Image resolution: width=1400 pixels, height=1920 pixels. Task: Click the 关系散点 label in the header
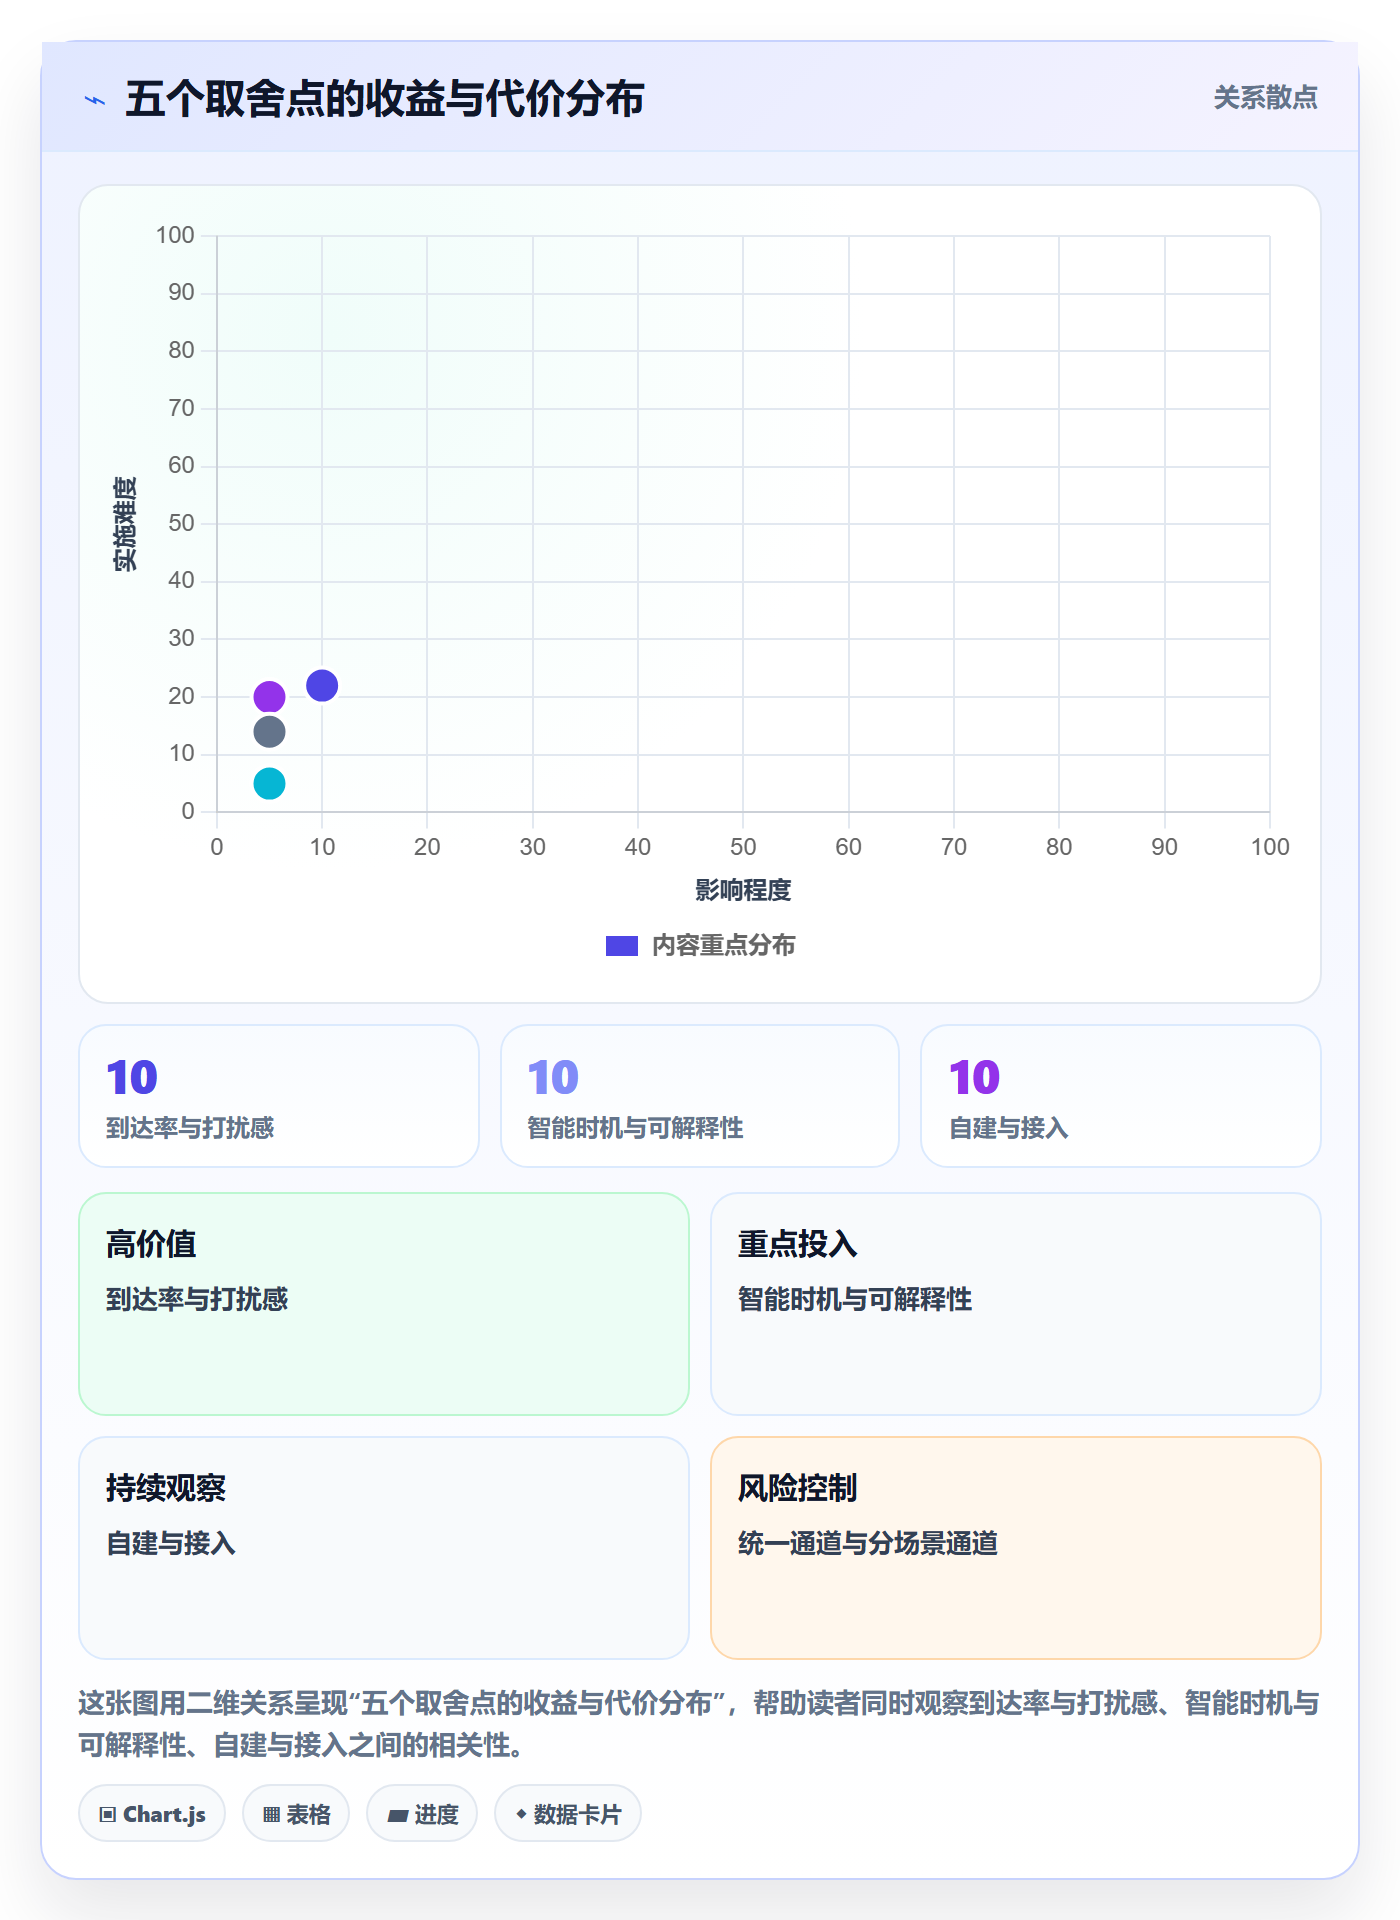tap(1266, 98)
